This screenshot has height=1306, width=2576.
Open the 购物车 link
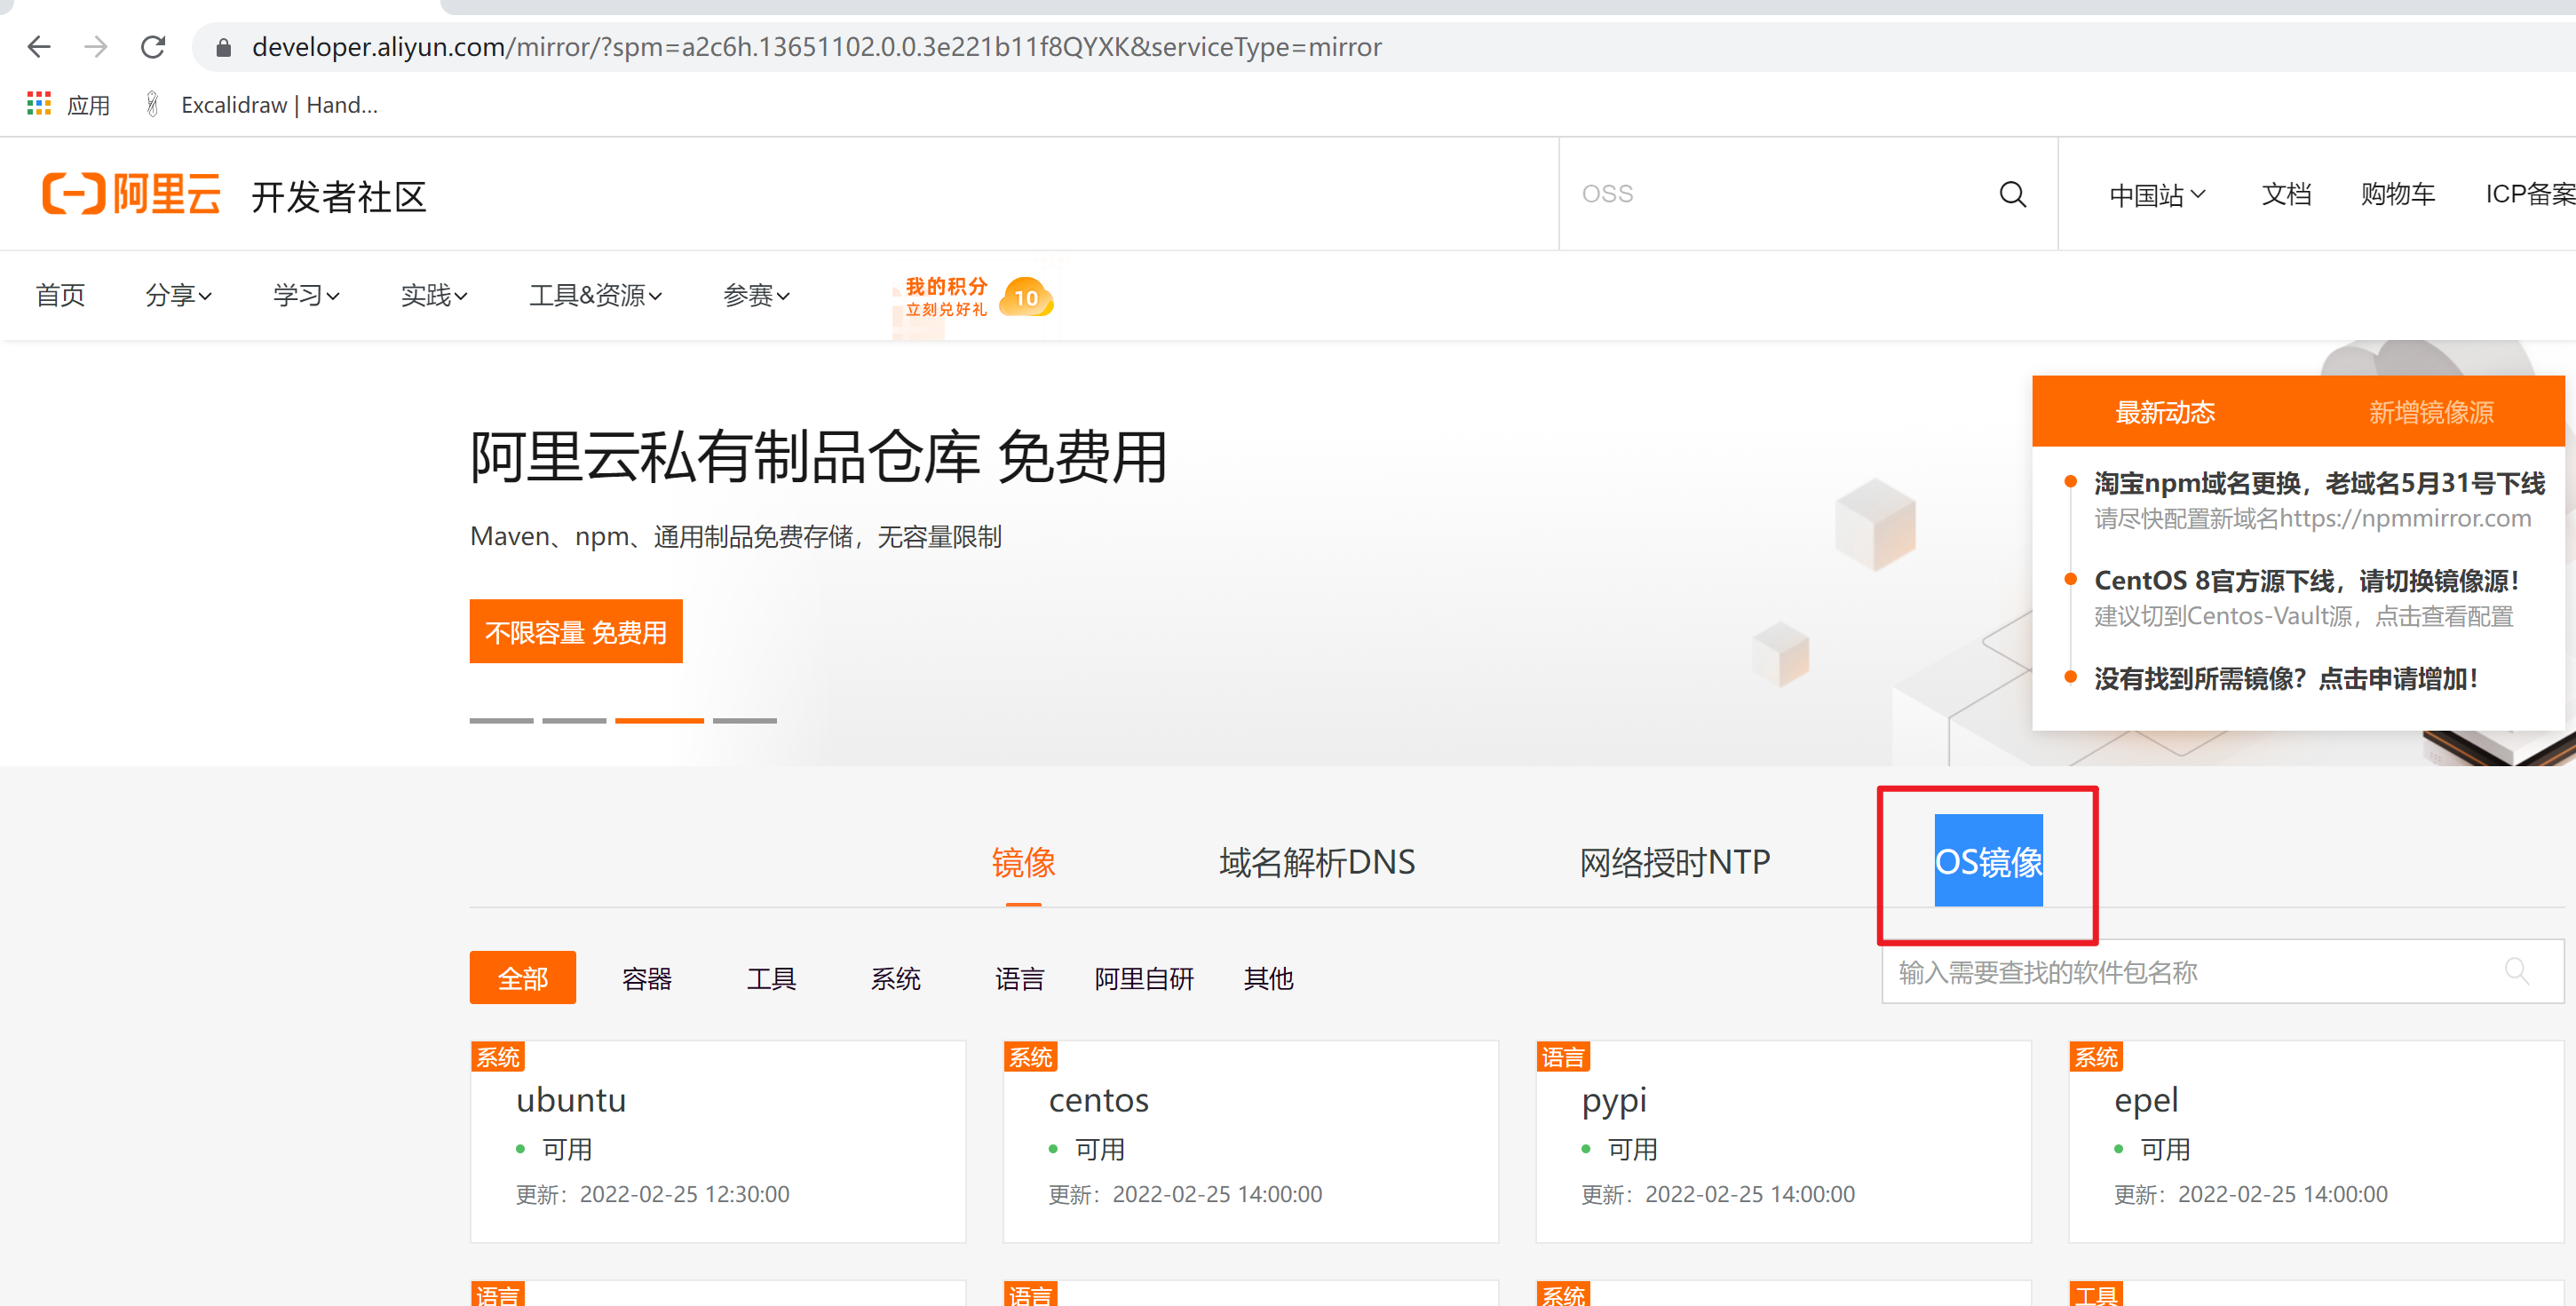pos(2397,194)
